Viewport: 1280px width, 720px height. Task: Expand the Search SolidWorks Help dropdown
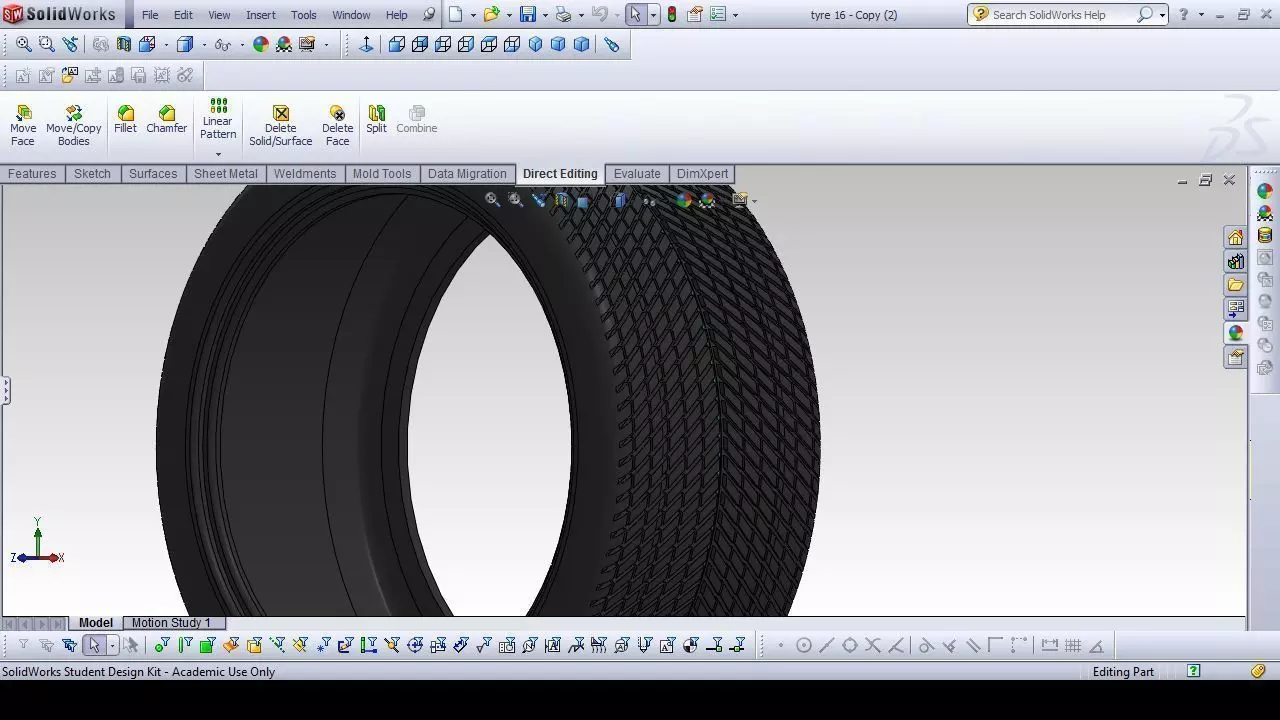(x=1162, y=15)
